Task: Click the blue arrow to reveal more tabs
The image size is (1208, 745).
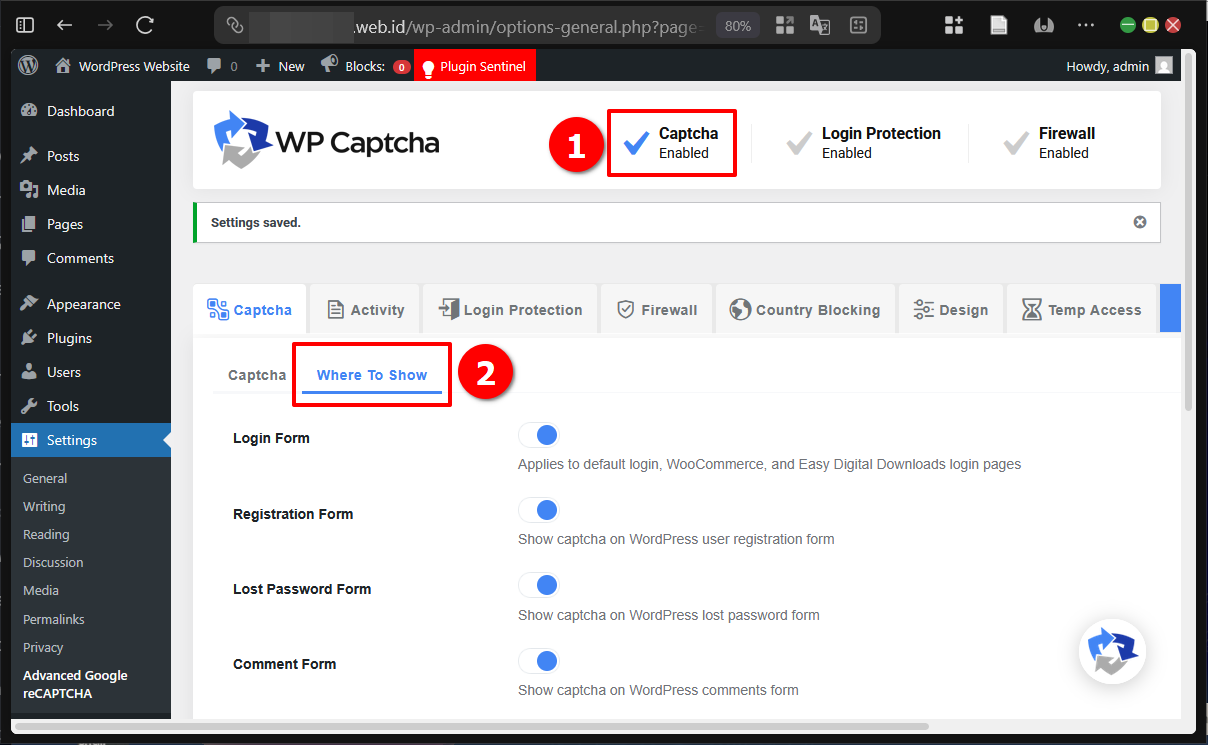Action: coord(1171,308)
